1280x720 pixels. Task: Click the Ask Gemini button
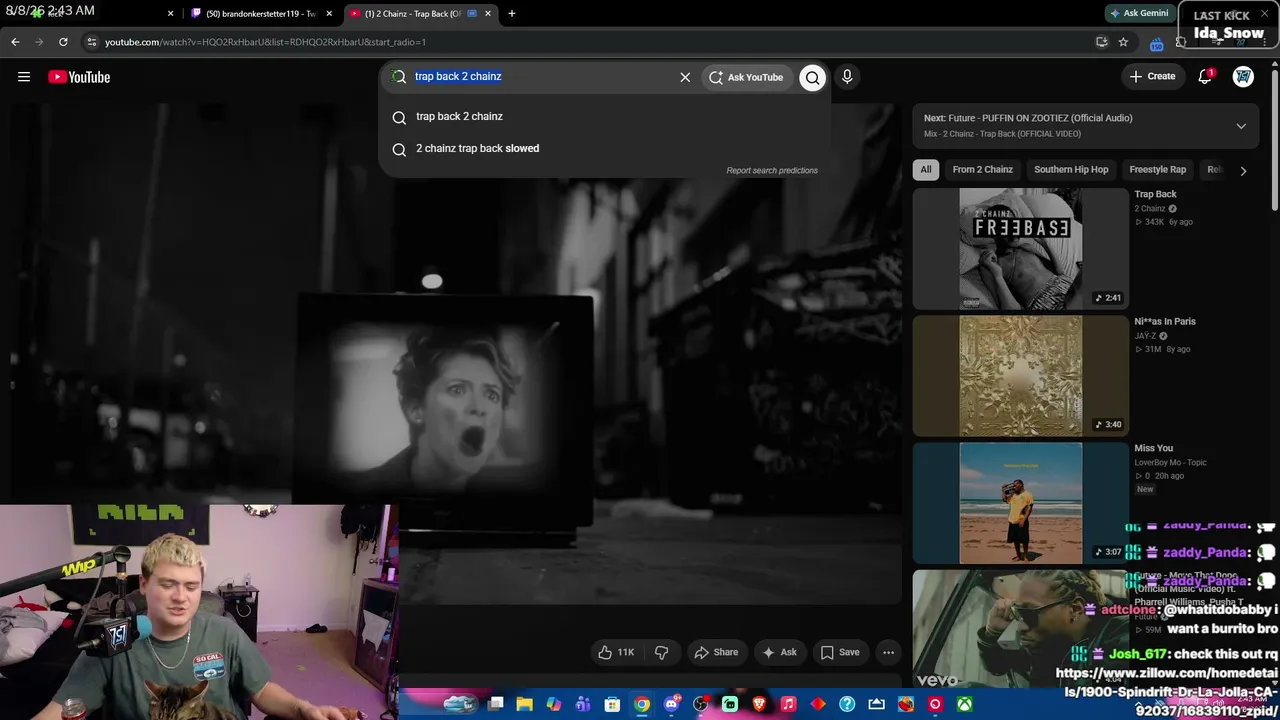click(x=1138, y=13)
